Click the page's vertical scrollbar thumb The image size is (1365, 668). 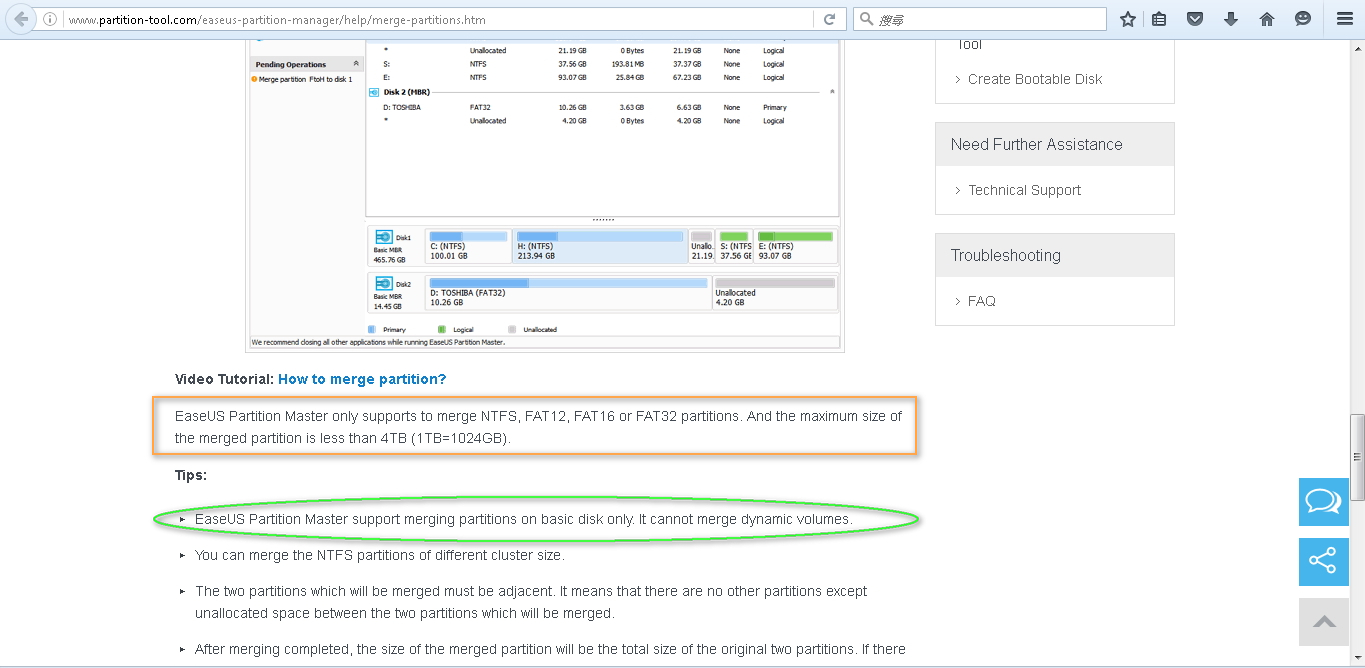(1357, 457)
